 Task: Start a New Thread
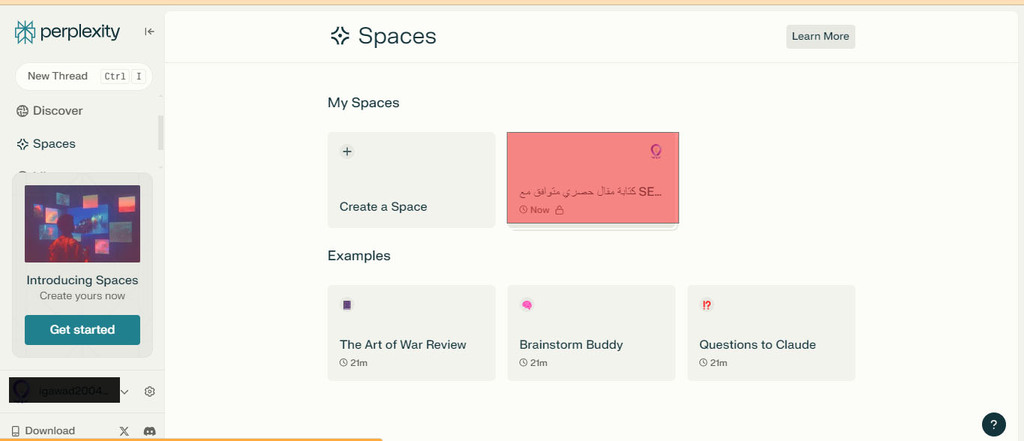[84, 76]
